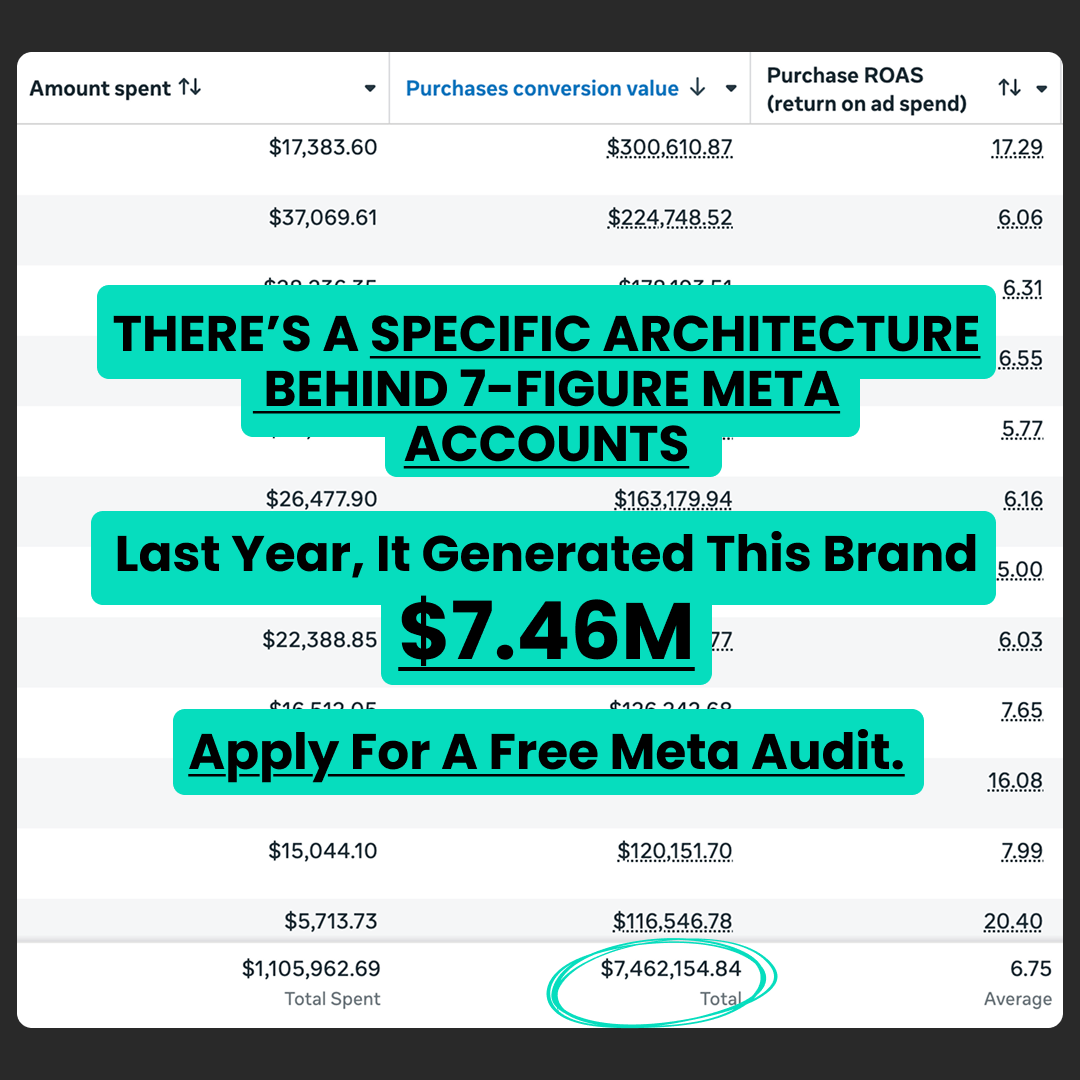Click Purchases conversion value column header
The width and height of the screenshot is (1080, 1080).
[542, 88]
